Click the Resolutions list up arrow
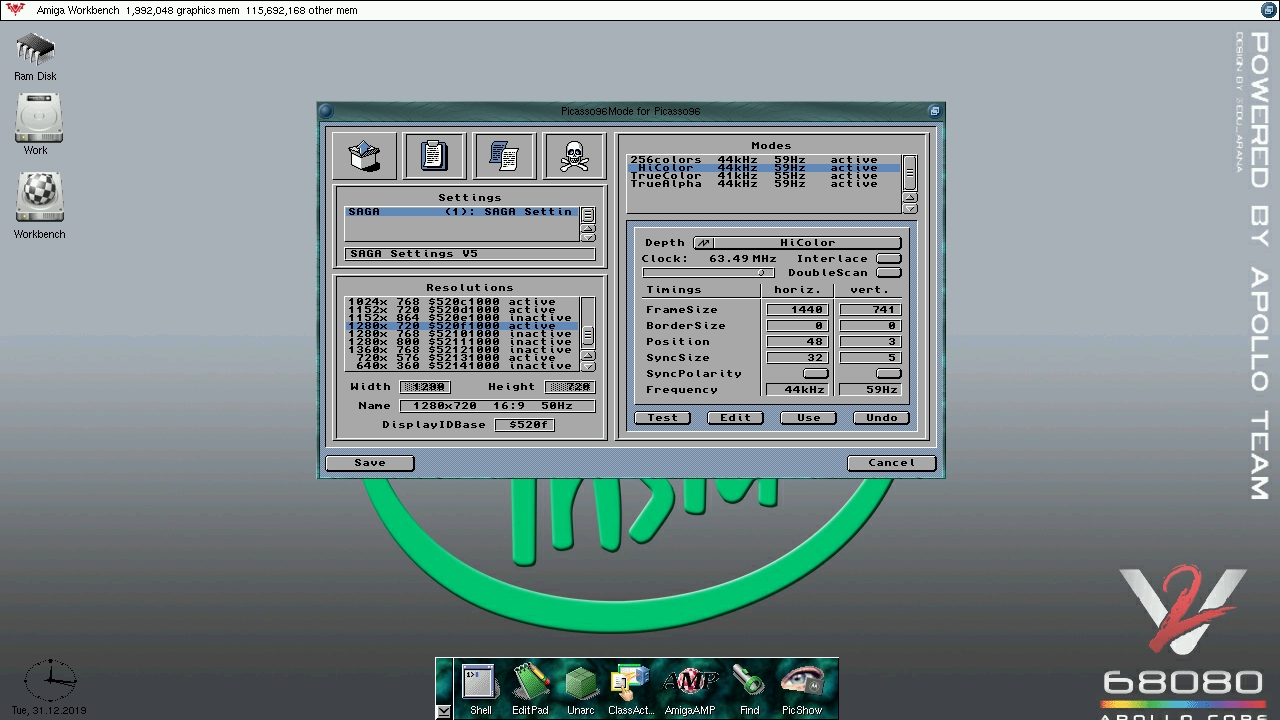Screen dimensions: 1280x720 pyautogui.click(x=588, y=355)
